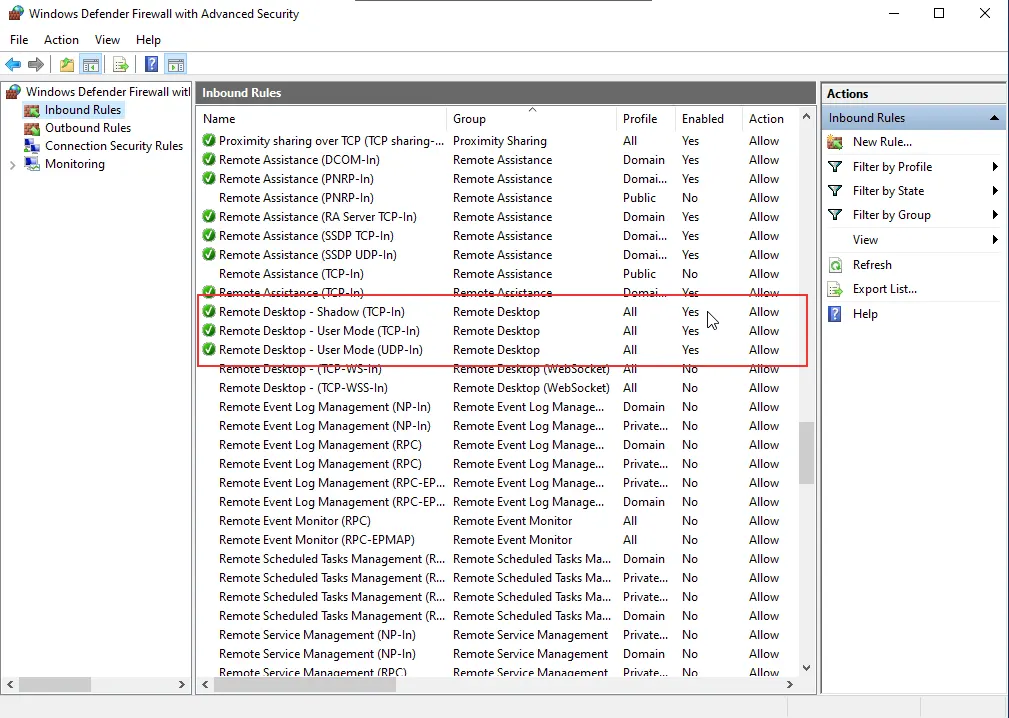The width and height of the screenshot is (1009, 718).
Task: Click Filter by State action
Action: [x=888, y=191]
